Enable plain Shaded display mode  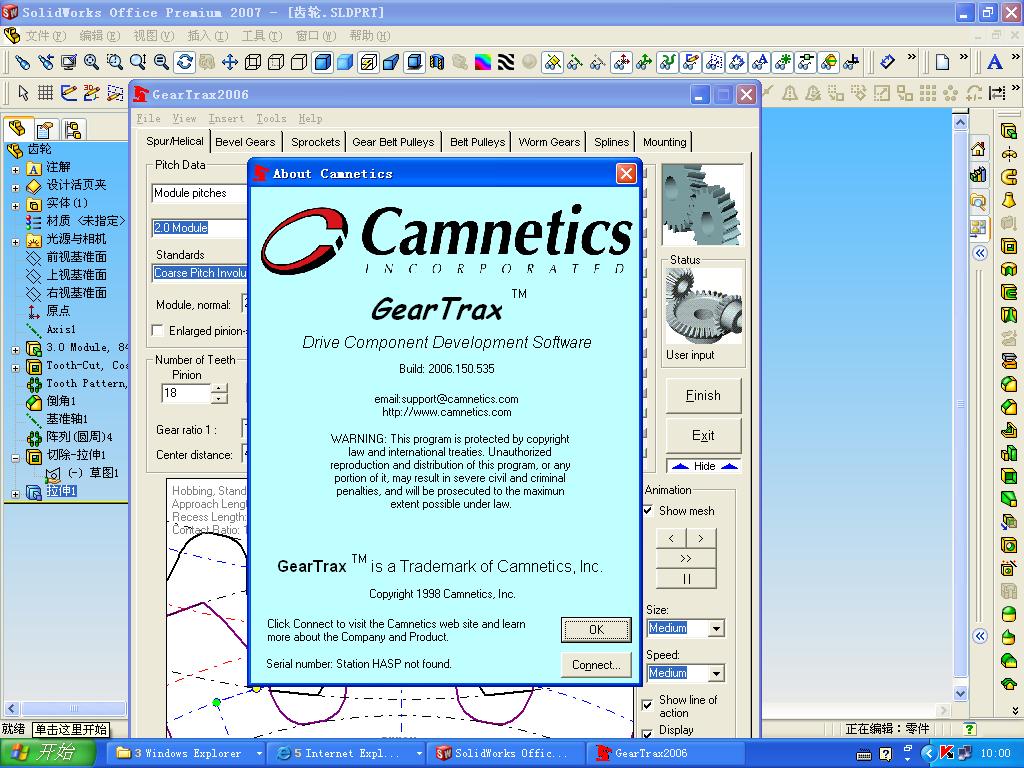pyautogui.click(x=345, y=62)
